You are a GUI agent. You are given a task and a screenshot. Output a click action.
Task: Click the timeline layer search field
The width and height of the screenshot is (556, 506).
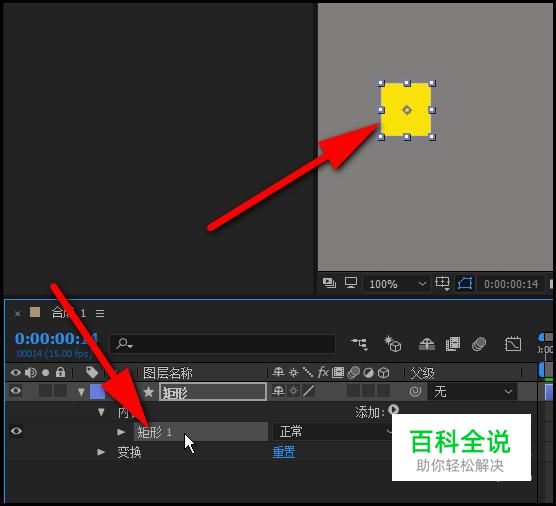(x=223, y=344)
